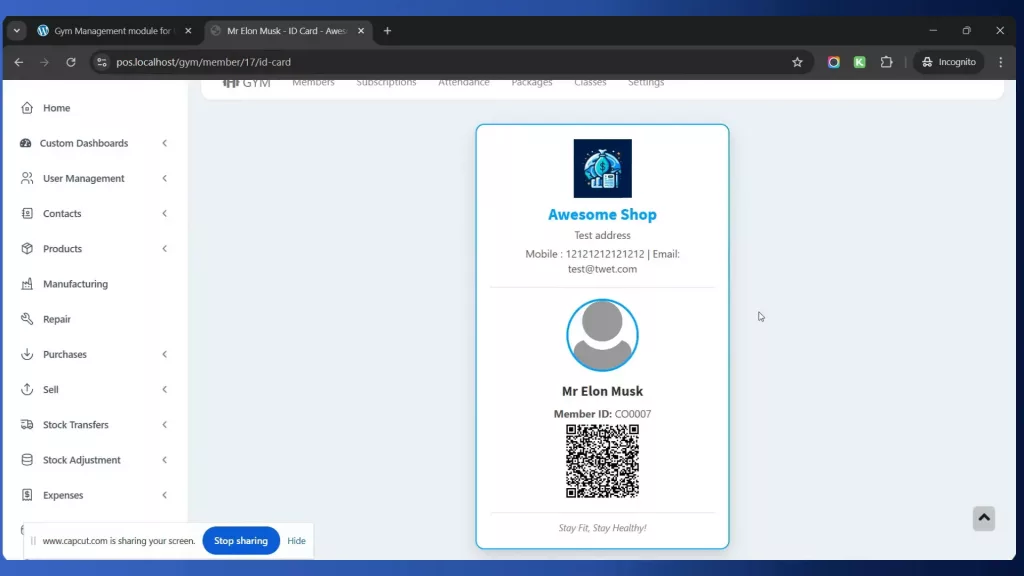The height and width of the screenshot is (576, 1024).
Task: Click the scroll-to-top arrow button
Action: [984, 519]
